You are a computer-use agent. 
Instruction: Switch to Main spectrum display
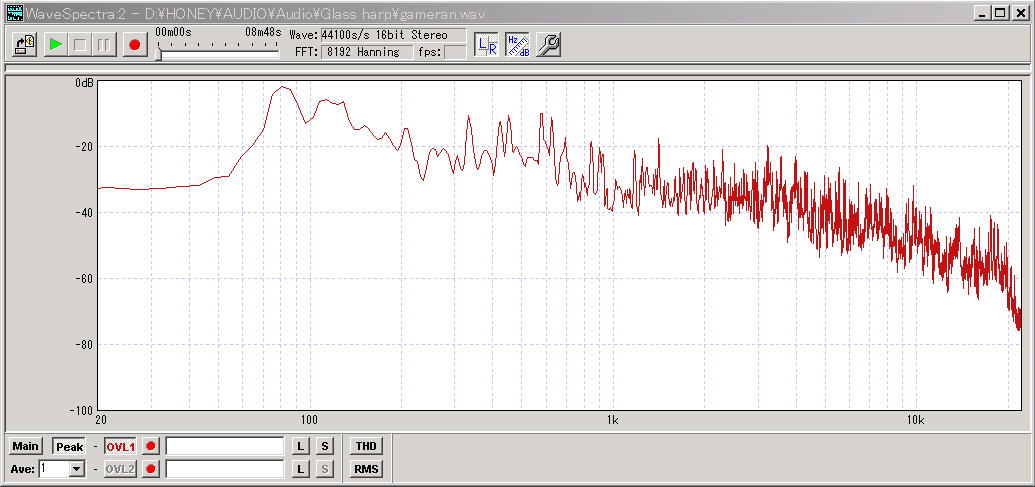26,446
